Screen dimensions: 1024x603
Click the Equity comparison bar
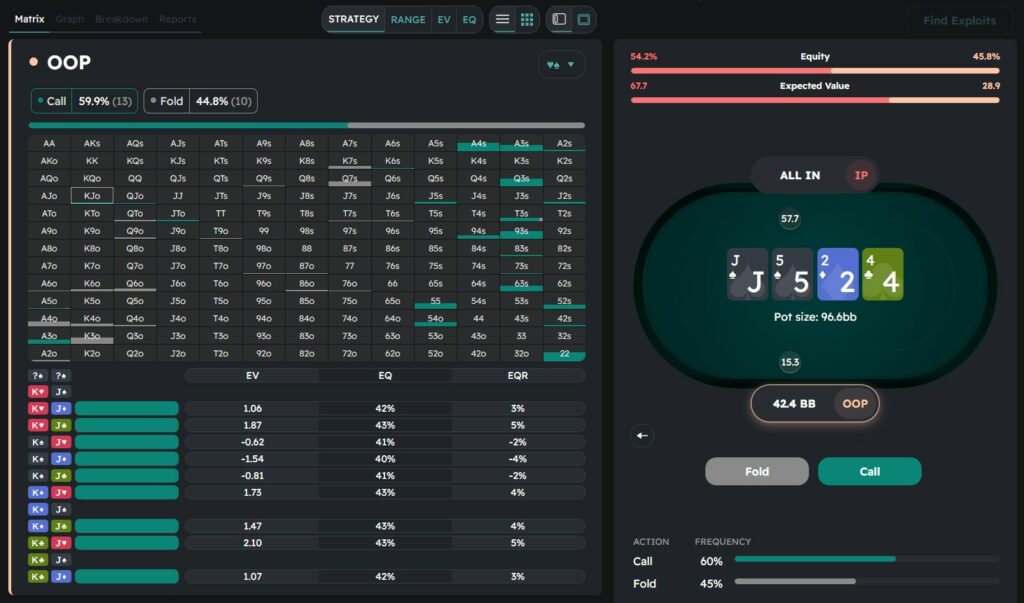[814, 70]
